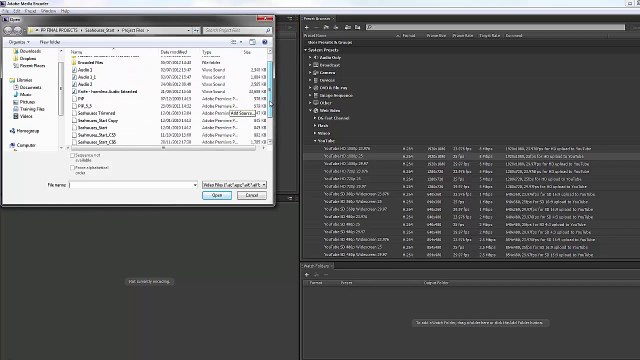This screenshot has height=360, width=640.
Task: Click the export presets icon in Preset Browser
Action: coord(358,27)
